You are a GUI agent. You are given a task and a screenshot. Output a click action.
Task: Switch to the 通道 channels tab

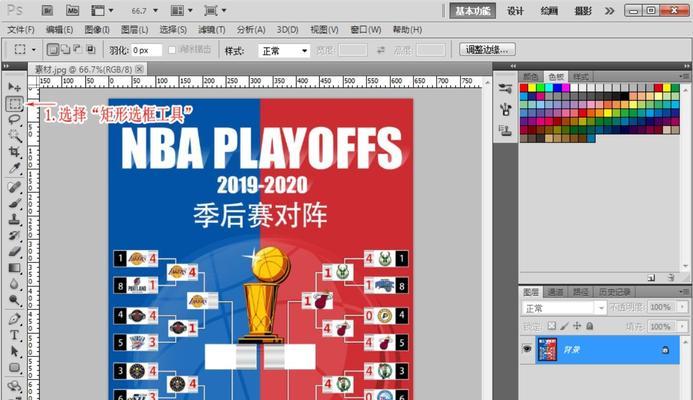coord(556,292)
